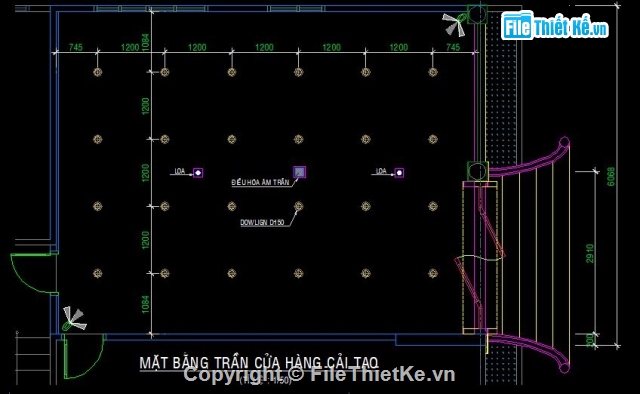Screen dimensions: 640x394
Task: Pick the wall fan symbol by lower-left door
Action: pyautogui.click(x=74, y=318)
